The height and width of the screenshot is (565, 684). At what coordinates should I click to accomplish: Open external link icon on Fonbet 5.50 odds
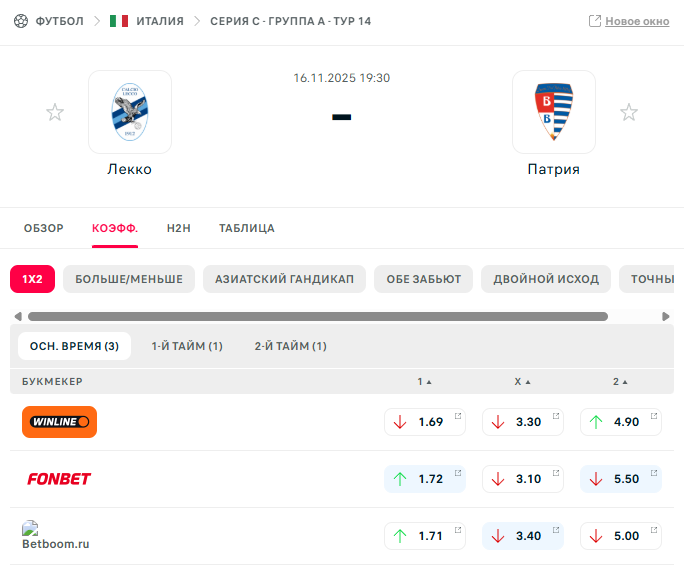(654, 473)
